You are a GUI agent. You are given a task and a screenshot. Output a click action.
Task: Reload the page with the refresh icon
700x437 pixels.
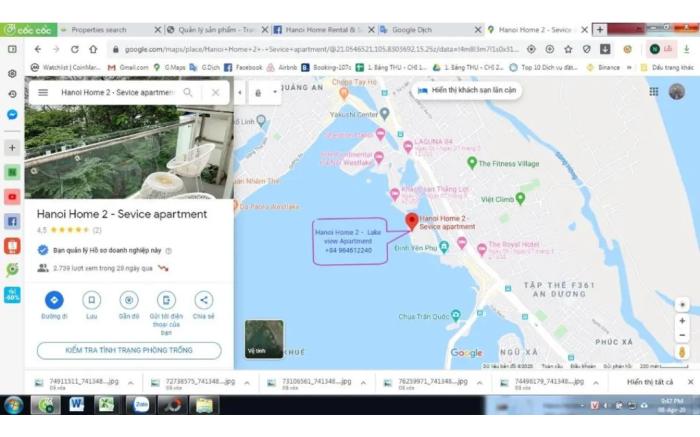click(75, 49)
